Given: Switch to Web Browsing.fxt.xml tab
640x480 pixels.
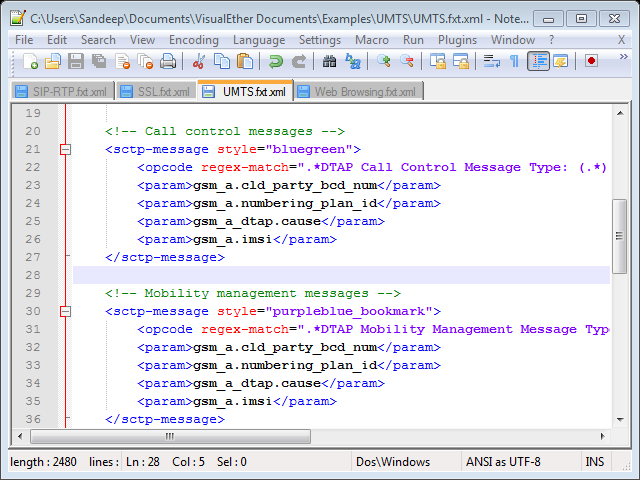Looking at the screenshot, I should pos(358,91).
